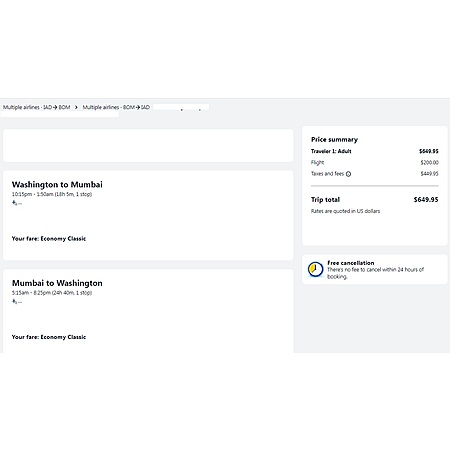Select the Mumbai to Washington heading

tap(57, 283)
